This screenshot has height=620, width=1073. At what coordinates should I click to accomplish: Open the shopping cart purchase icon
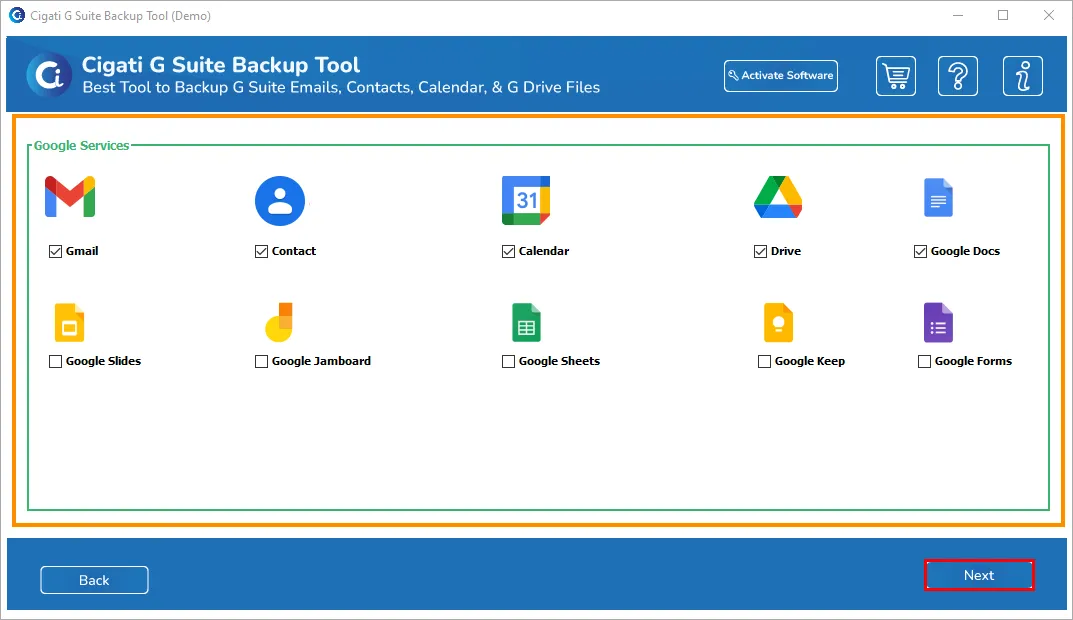click(896, 76)
